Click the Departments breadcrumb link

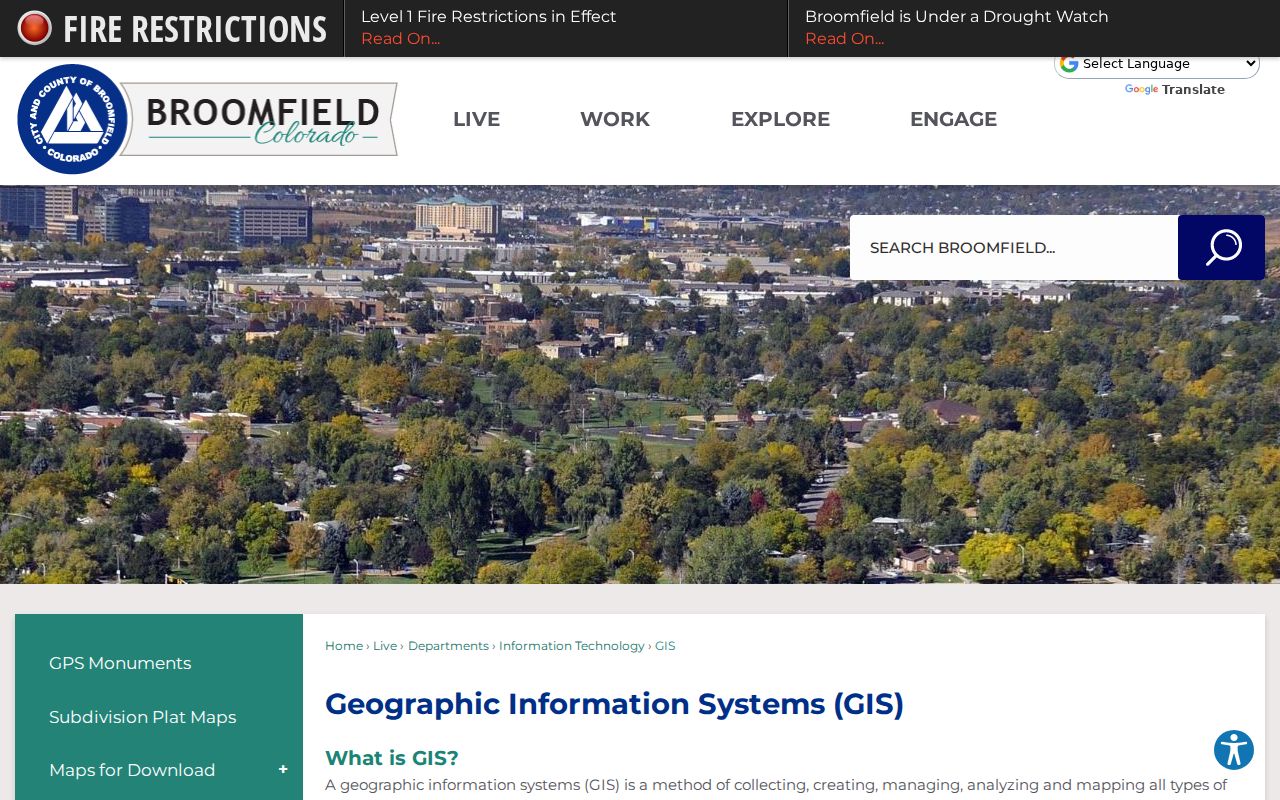[448, 646]
